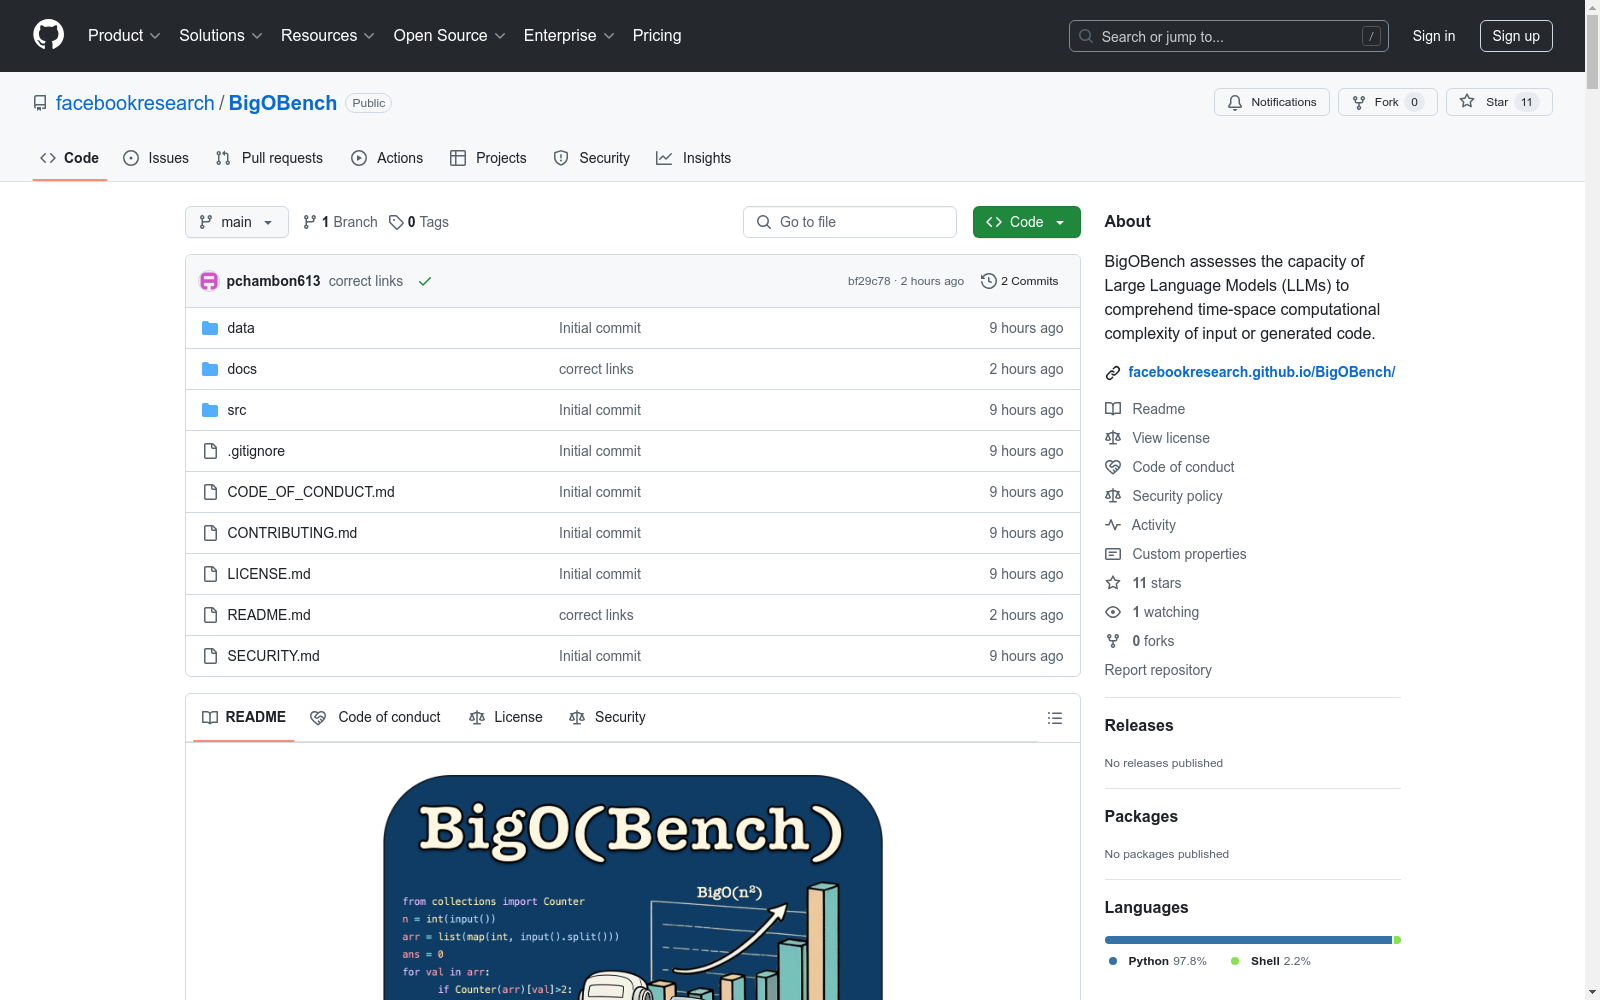The height and width of the screenshot is (1000, 1600).
Task: Expand the Enterprise menu
Action: click(x=569, y=36)
